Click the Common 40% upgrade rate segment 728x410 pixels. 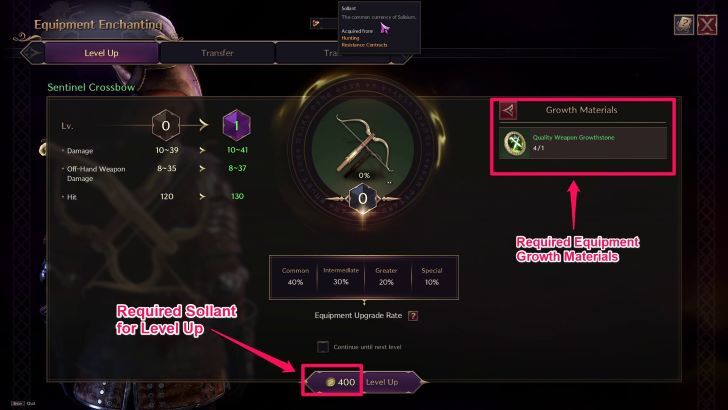(x=295, y=276)
